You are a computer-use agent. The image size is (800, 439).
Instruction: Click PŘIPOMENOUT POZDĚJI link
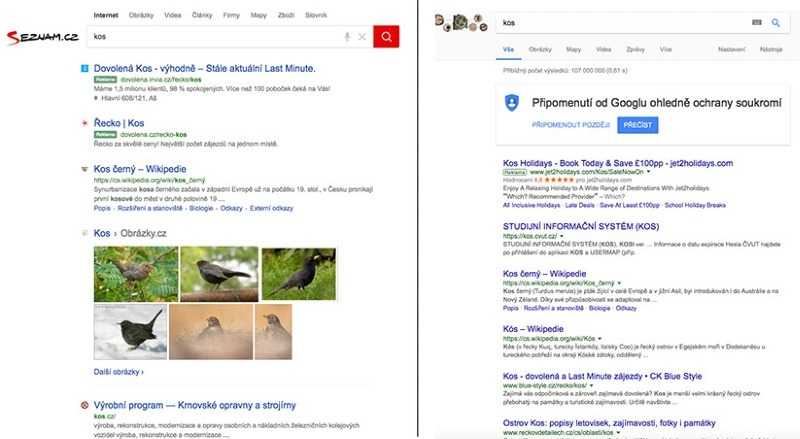570,125
